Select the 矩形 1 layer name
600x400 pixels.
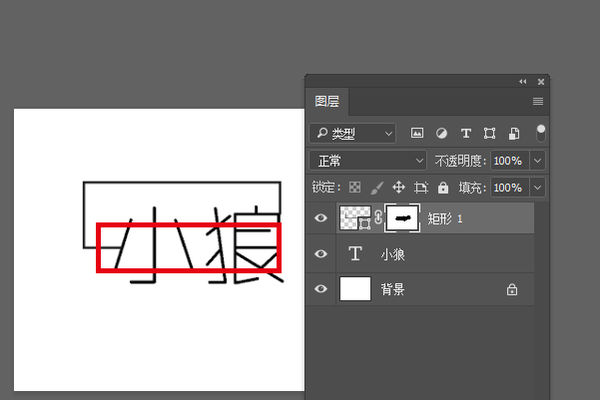tap(445, 219)
